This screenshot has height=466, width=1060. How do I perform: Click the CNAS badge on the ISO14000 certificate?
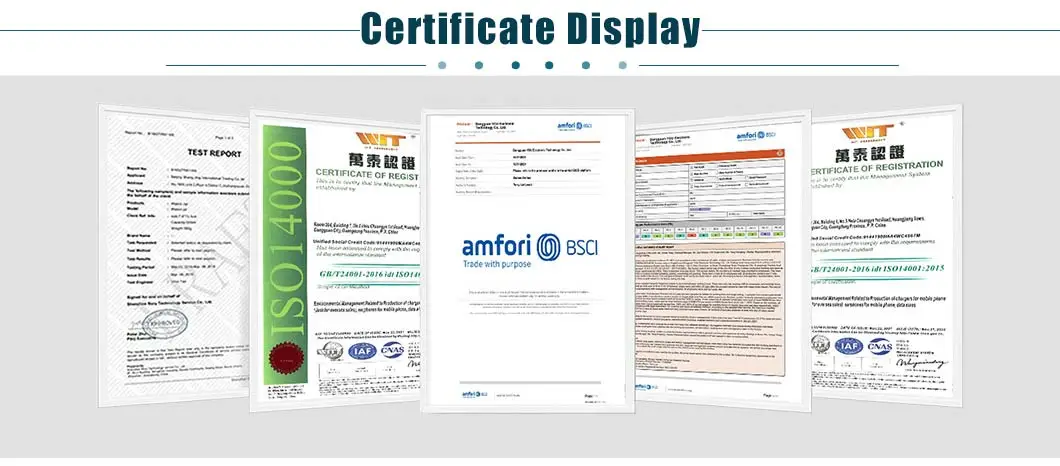click(x=393, y=350)
